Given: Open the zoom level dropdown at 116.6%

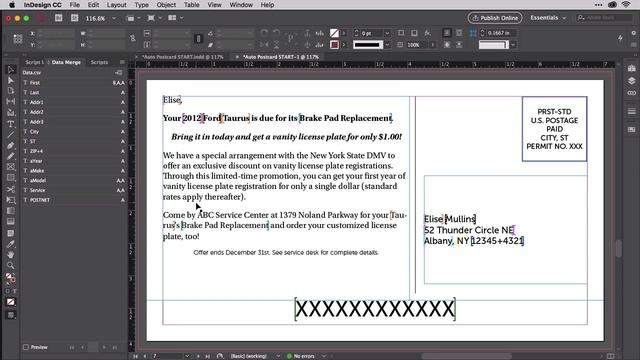Looking at the screenshot, I should point(114,18).
